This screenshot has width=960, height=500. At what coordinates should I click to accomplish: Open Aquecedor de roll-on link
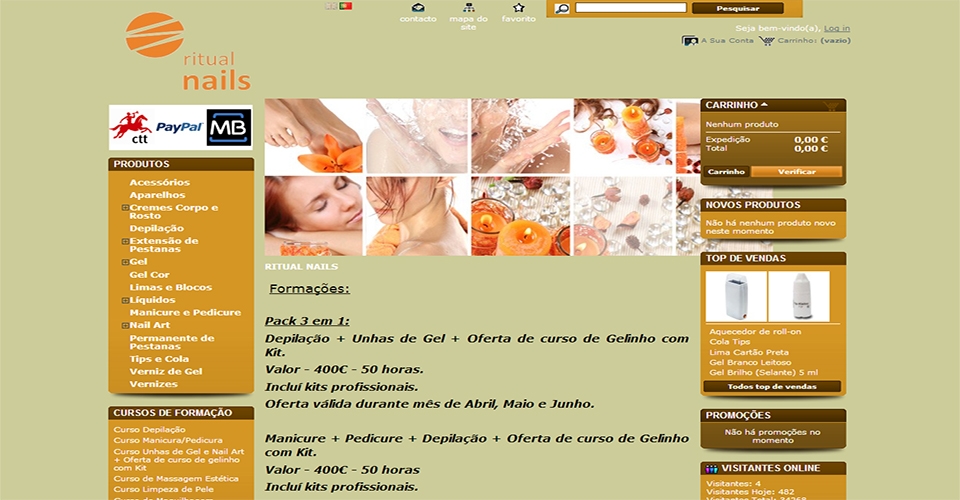(755, 332)
